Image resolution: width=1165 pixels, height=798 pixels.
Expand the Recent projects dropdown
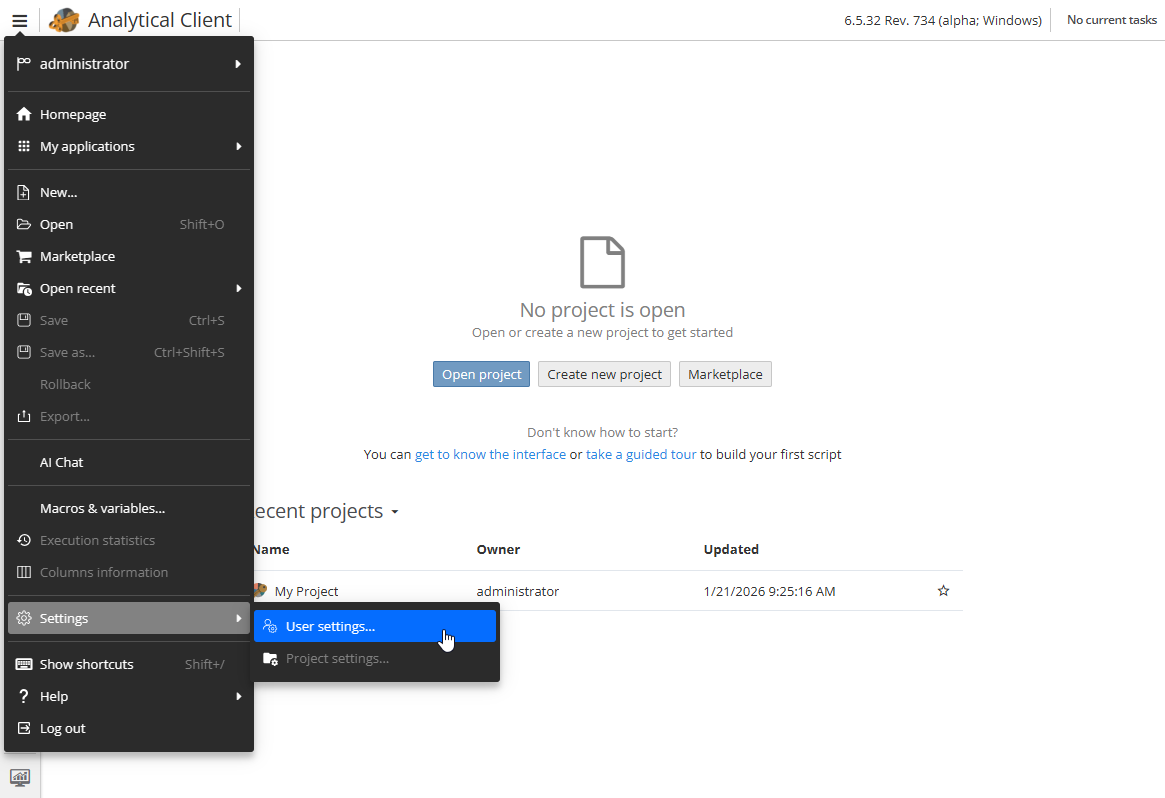(x=395, y=511)
